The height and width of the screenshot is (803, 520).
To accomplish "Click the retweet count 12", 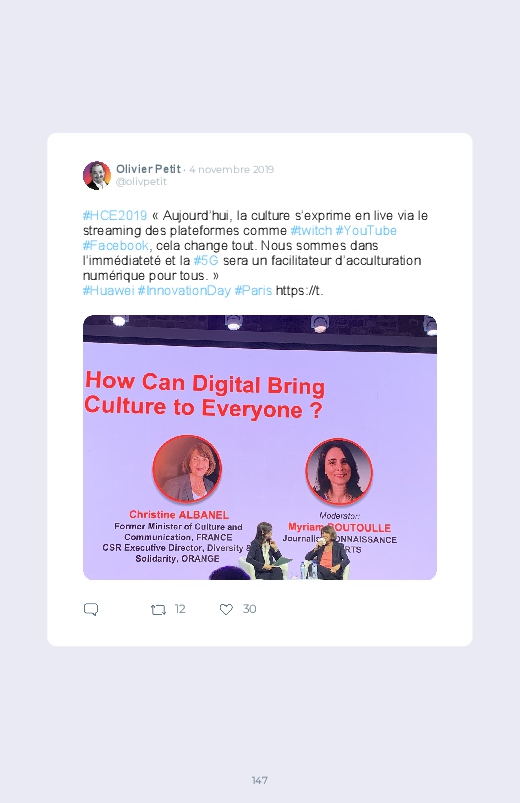I will click(x=180, y=609).
